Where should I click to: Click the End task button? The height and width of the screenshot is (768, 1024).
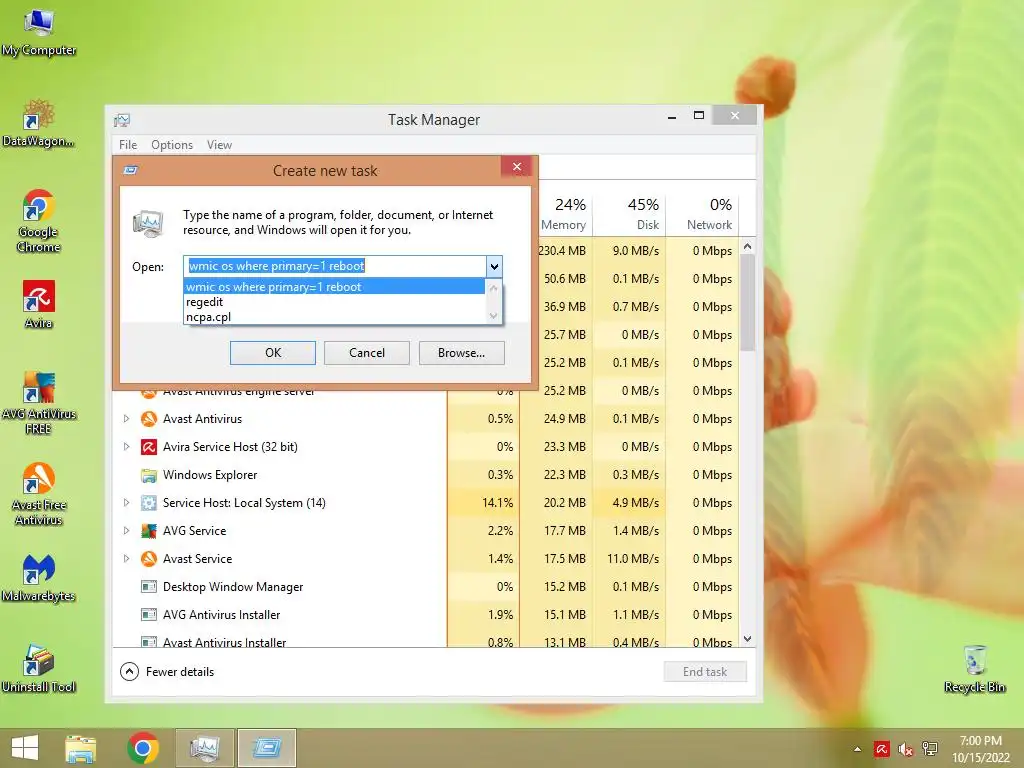pyautogui.click(x=705, y=672)
